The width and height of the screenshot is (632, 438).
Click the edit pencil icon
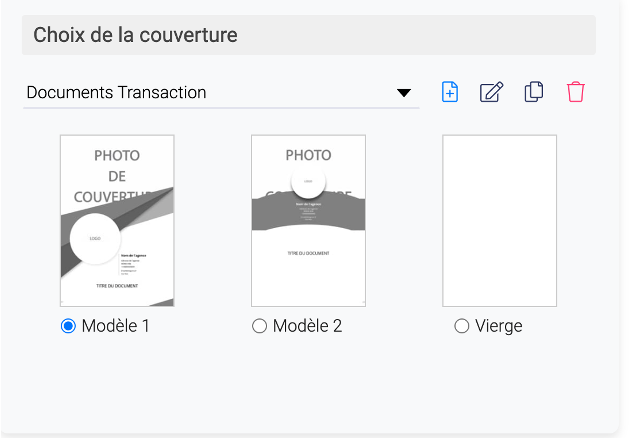pyautogui.click(x=491, y=92)
